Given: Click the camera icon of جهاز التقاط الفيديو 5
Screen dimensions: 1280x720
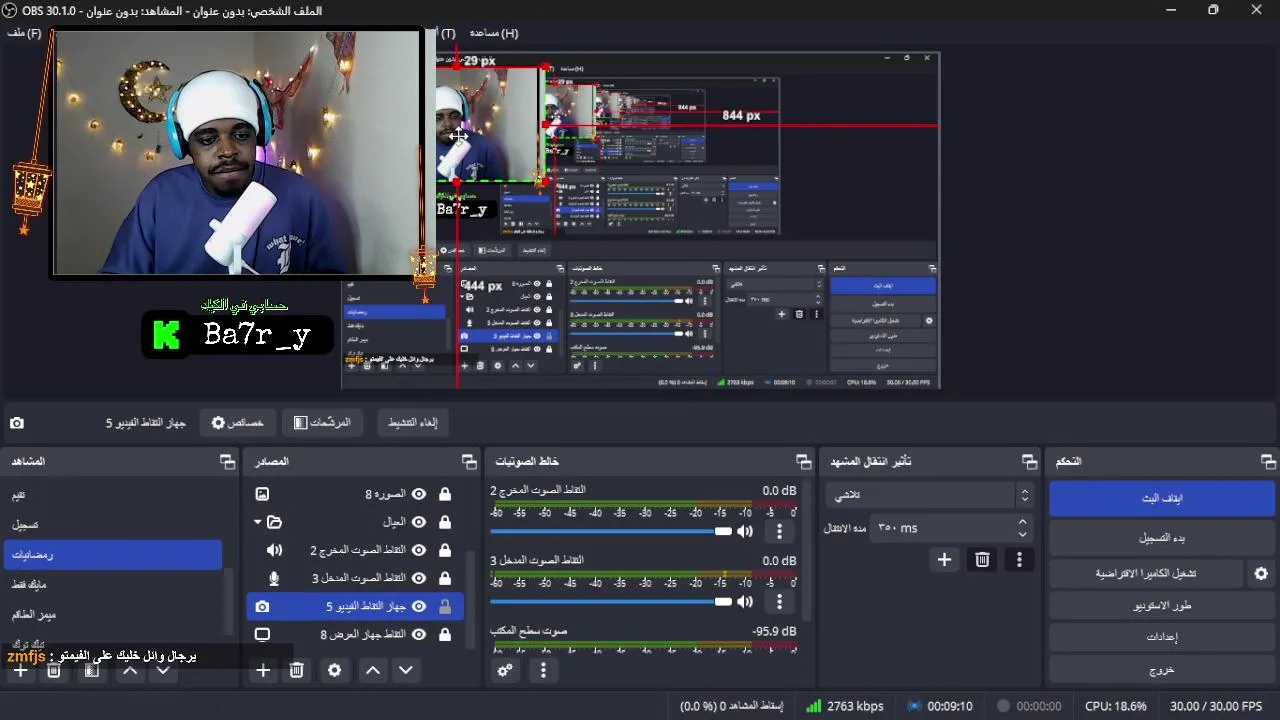Looking at the screenshot, I should coord(262,606).
